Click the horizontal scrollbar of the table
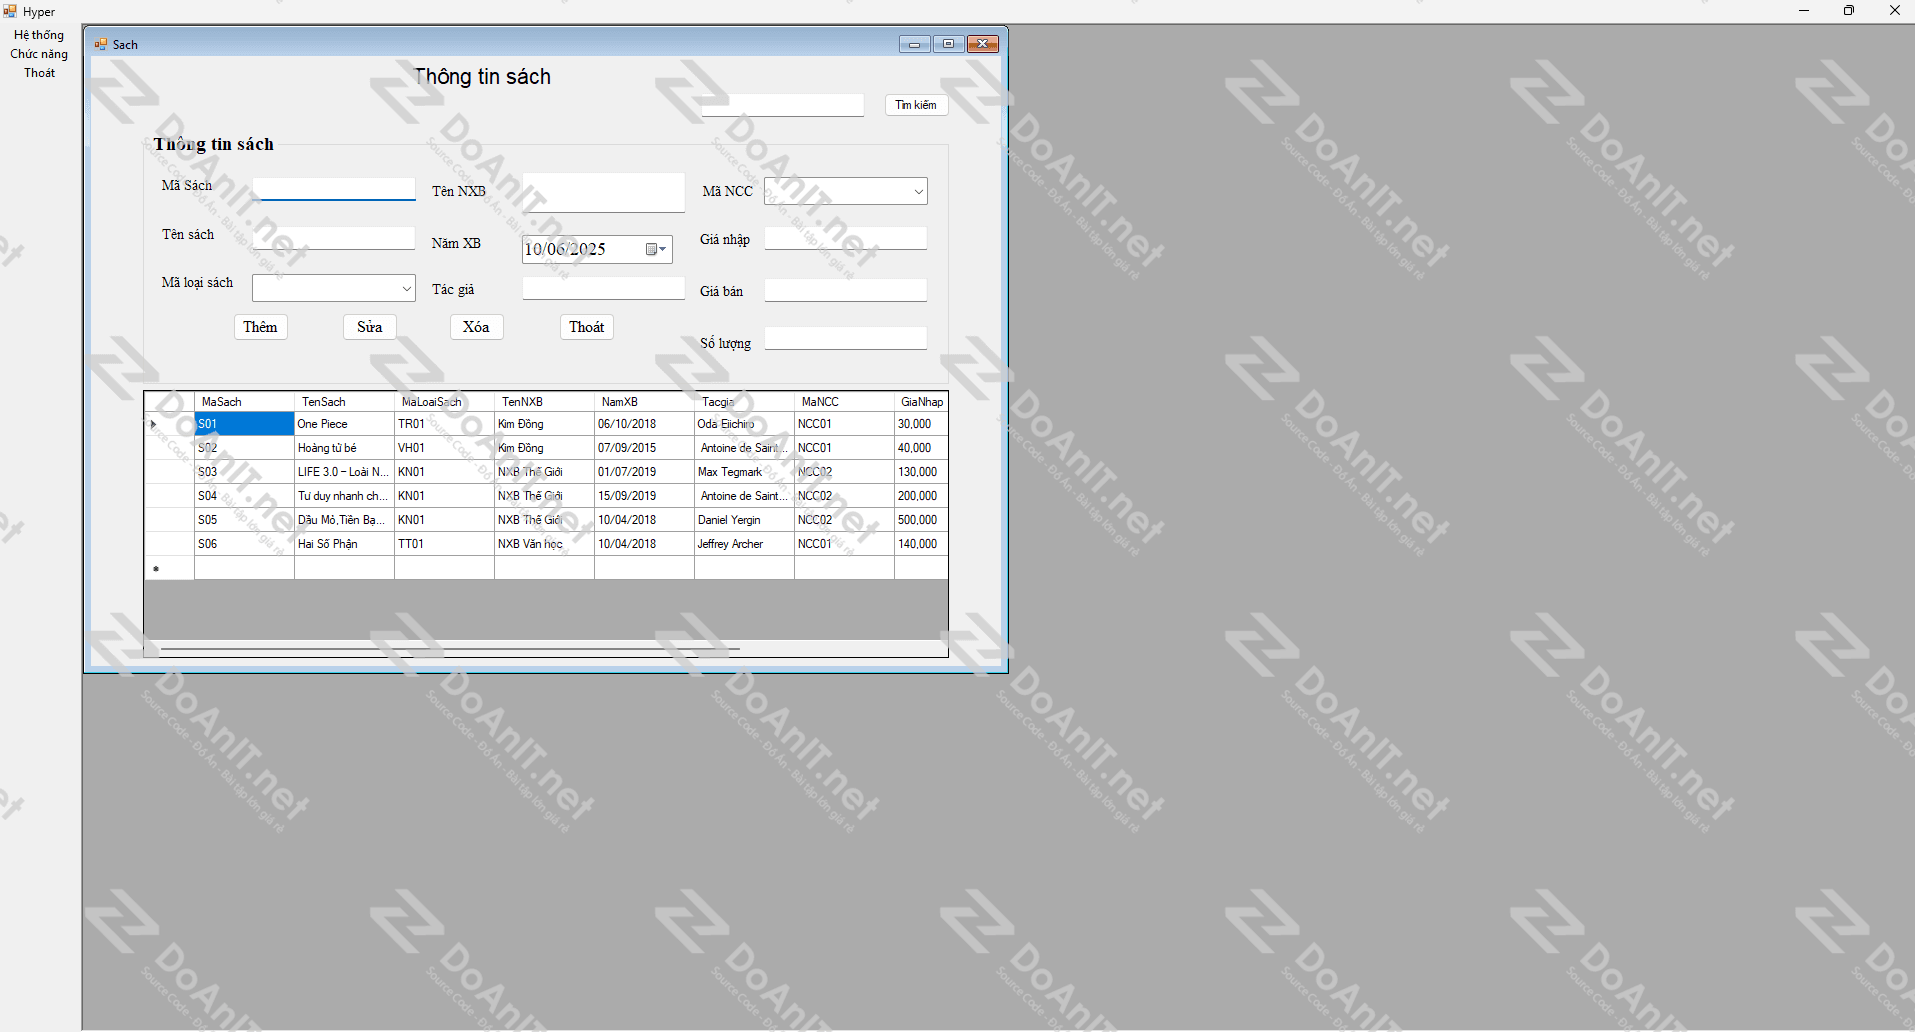The height and width of the screenshot is (1032, 1915). 450,649
